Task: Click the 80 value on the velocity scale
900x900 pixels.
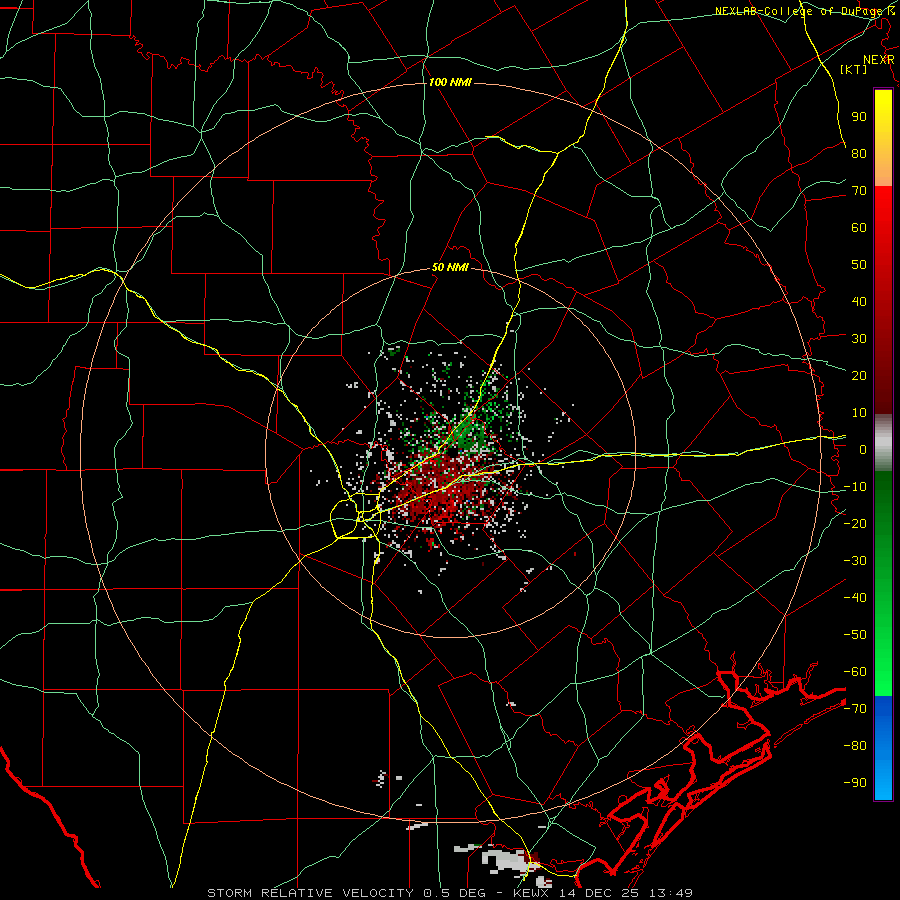Action: (x=859, y=153)
